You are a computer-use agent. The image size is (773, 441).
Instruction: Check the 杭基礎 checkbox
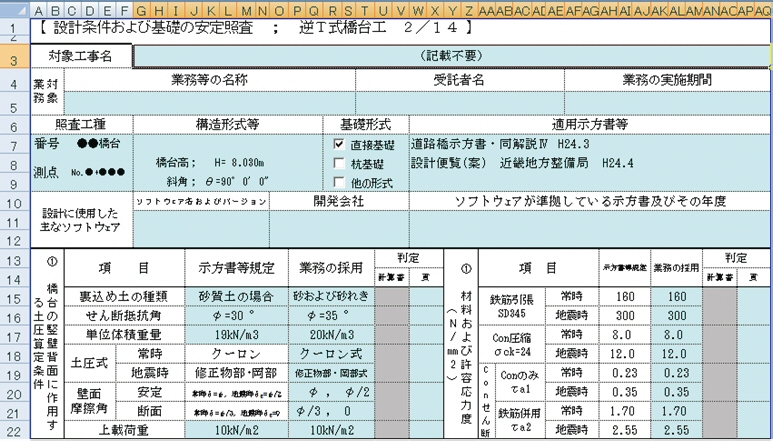coord(339,163)
